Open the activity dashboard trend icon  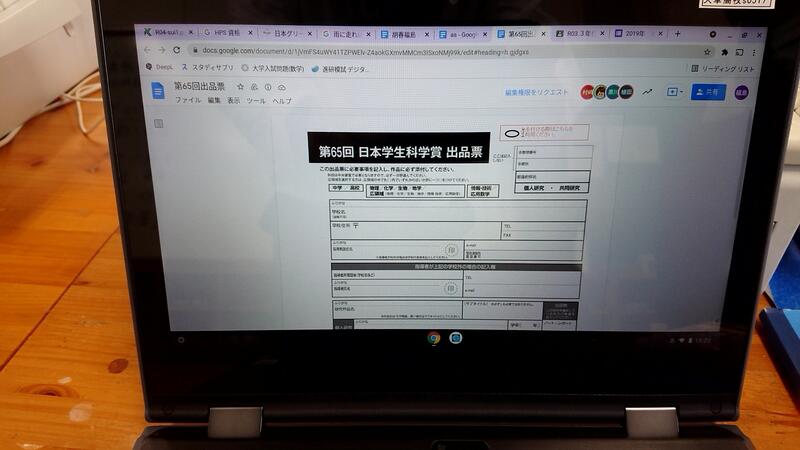647,91
